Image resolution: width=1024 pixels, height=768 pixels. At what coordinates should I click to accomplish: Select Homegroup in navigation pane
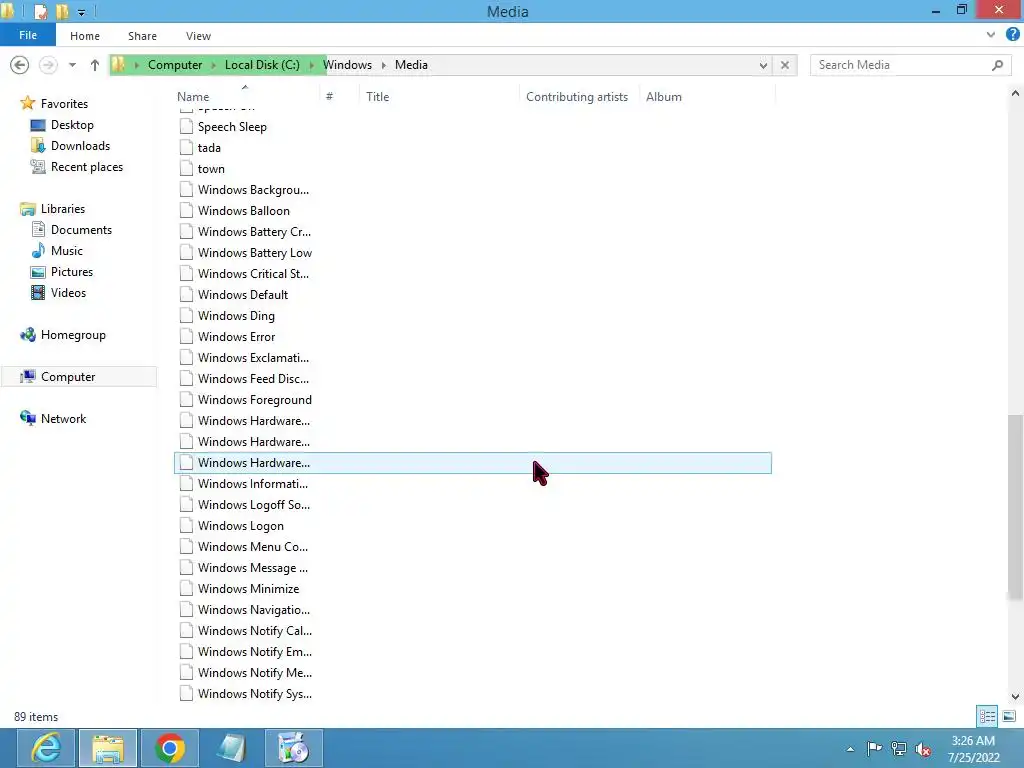tap(72, 335)
